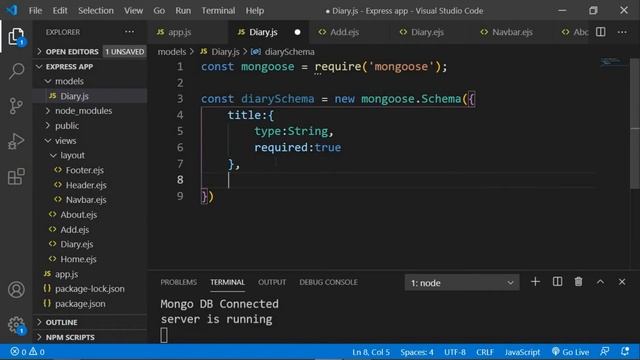Expand the OUTLINE section
Image resolution: width=640 pixels, height=360 pixels.
point(90,322)
